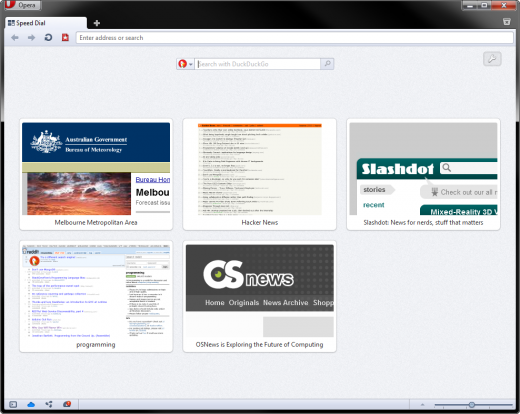
Task: Toggle the panel sidebar in status bar
Action: 13,405
